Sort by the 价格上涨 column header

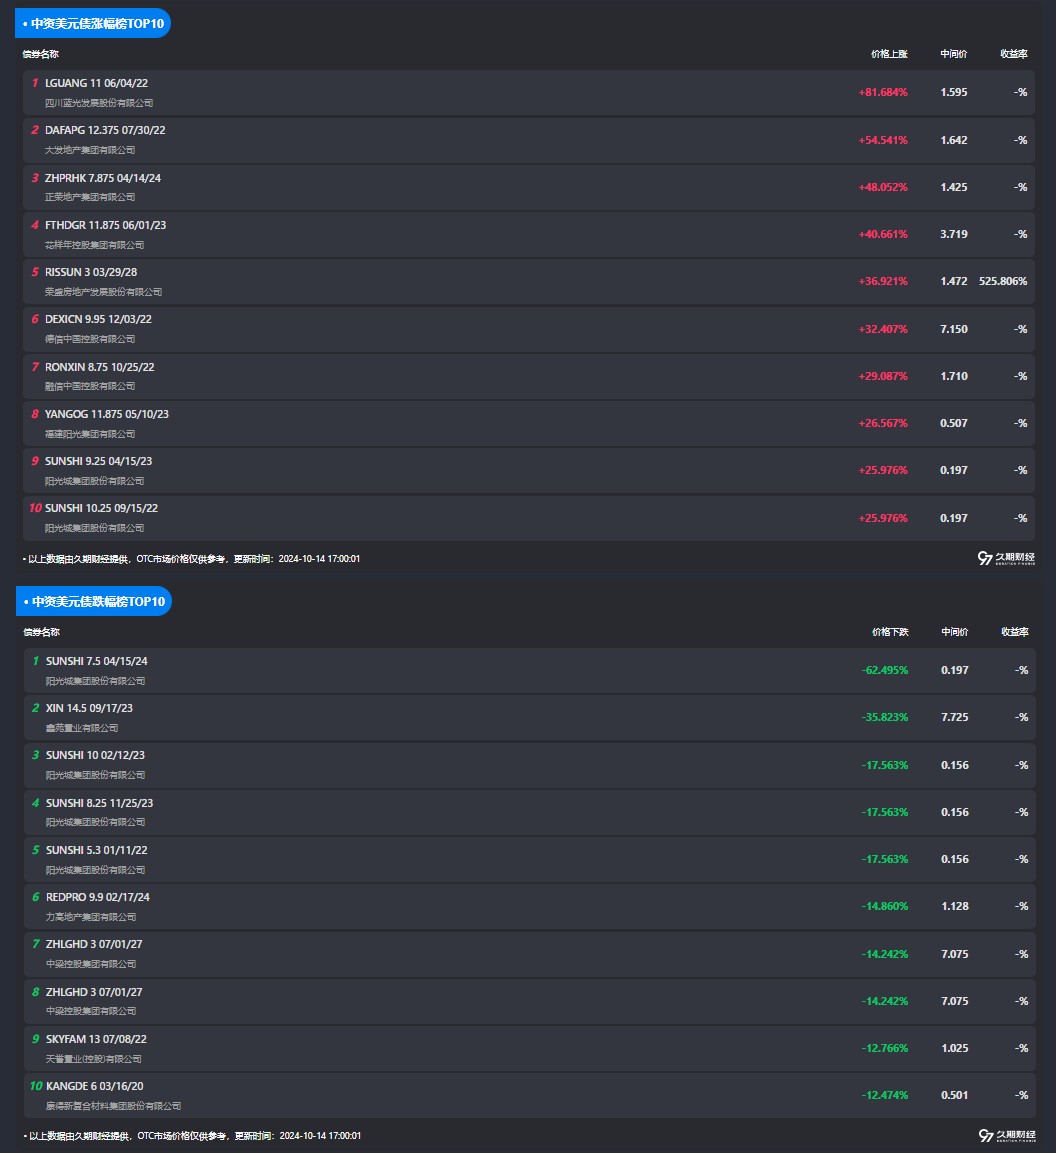pyautogui.click(x=888, y=54)
